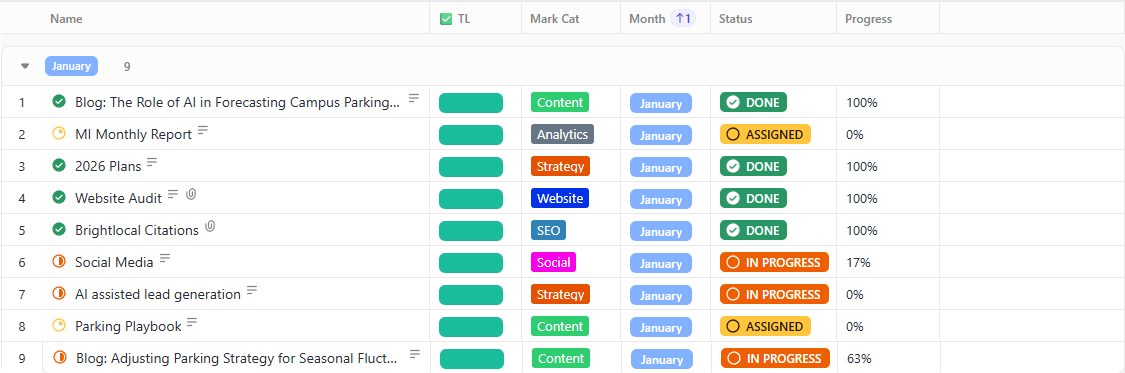Toggle TL cell for AI assisted lead generation
Image resolution: width=1125 pixels, height=373 pixels.
(471, 295)
